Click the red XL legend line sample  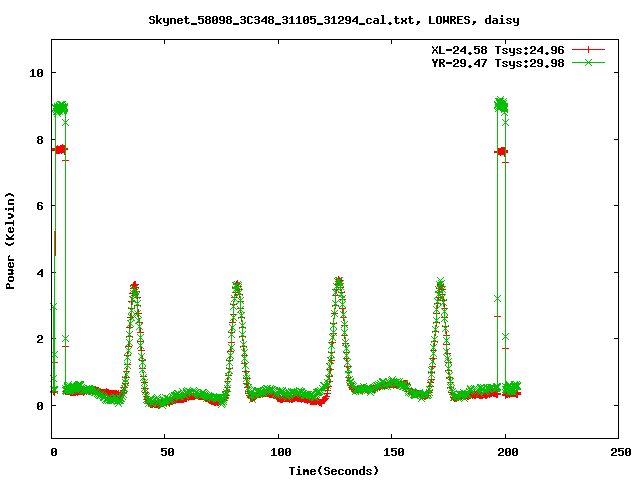pos(588,50)
